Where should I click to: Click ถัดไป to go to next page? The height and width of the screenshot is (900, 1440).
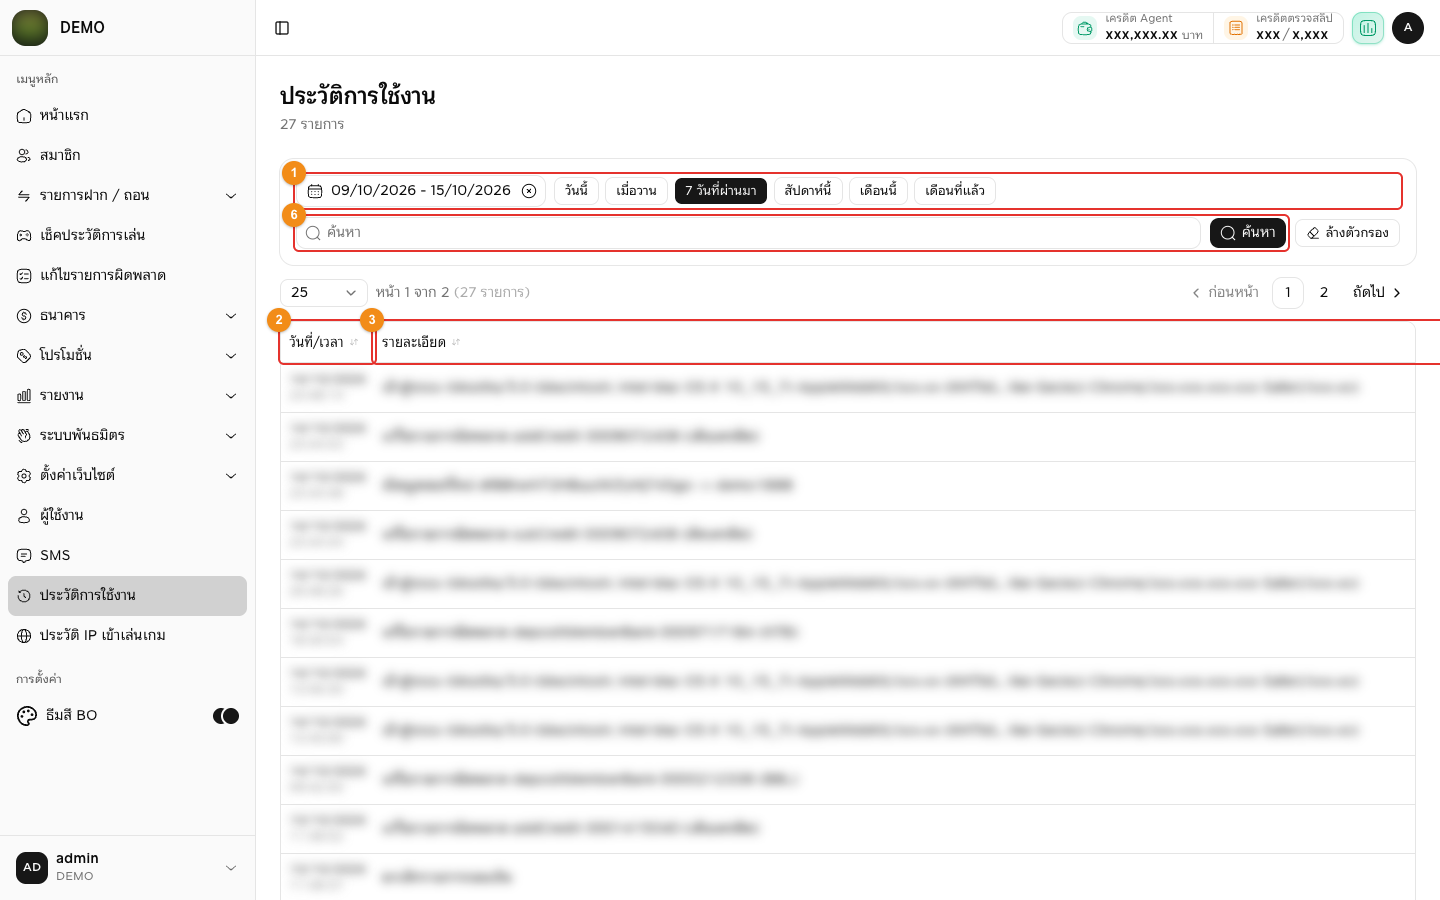(x=1377, y=293)
